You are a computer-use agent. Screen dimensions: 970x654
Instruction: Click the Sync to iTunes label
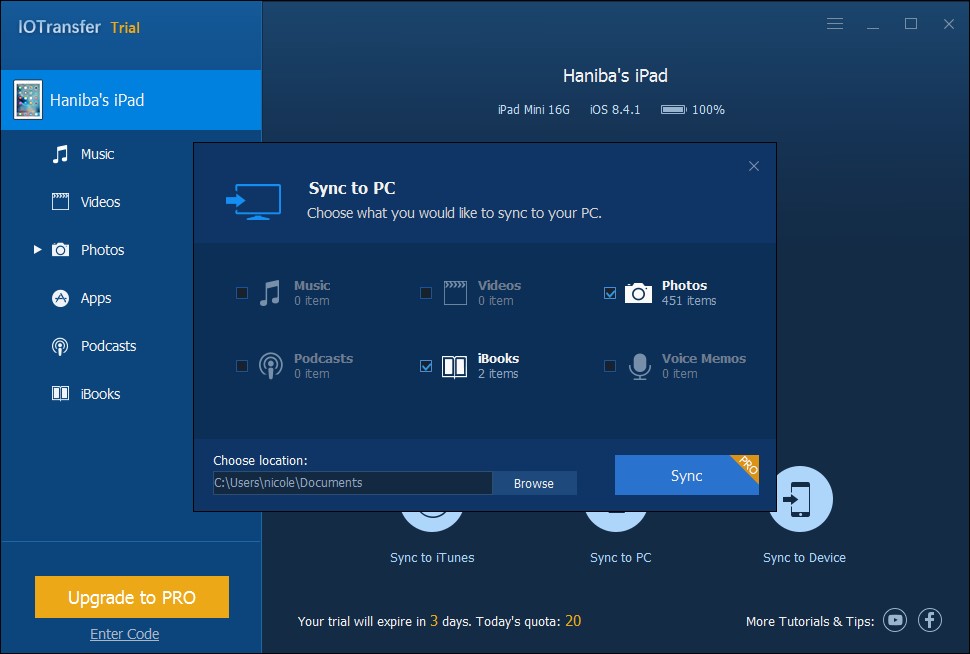[432, 557]
